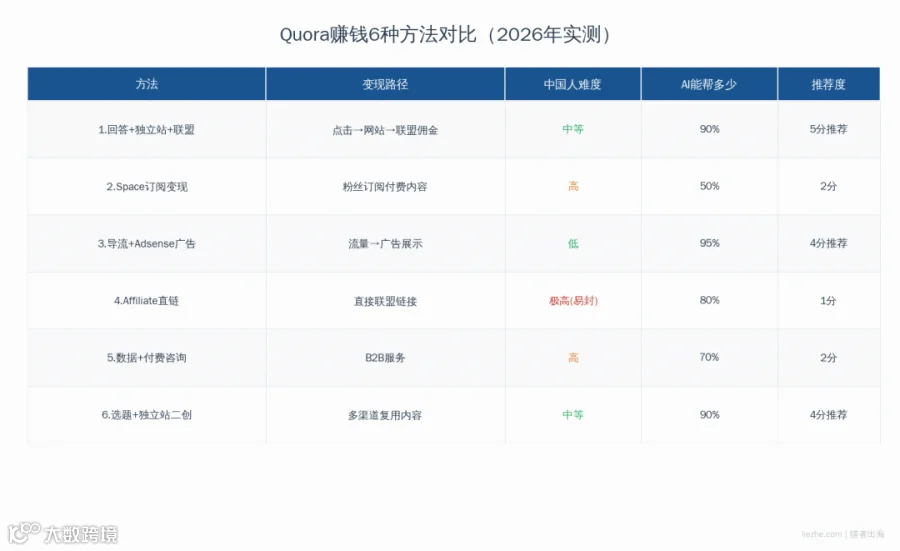This screenshot has height=551, width=900.
Task: Click "中等" in the 选题+独立站二创 row
Action: [x=573, y=414]
